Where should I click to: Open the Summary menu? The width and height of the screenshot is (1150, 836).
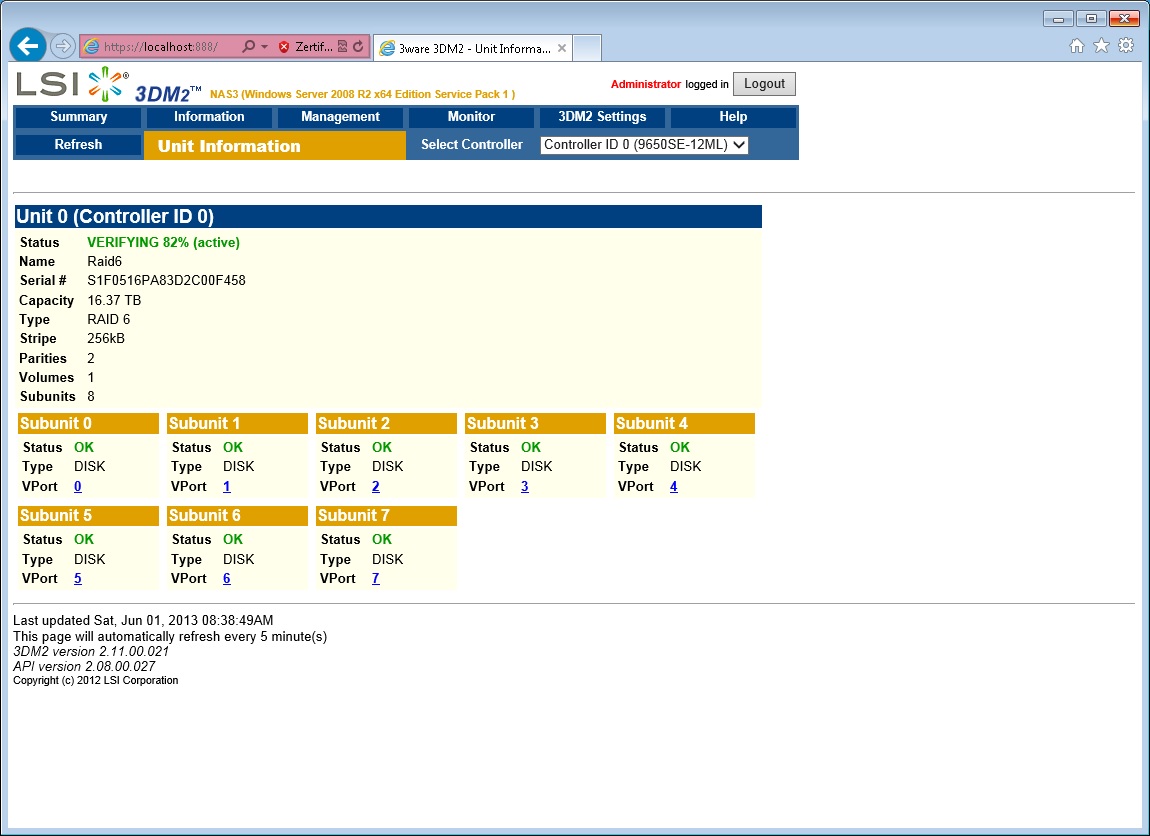(x=78, y=117)
